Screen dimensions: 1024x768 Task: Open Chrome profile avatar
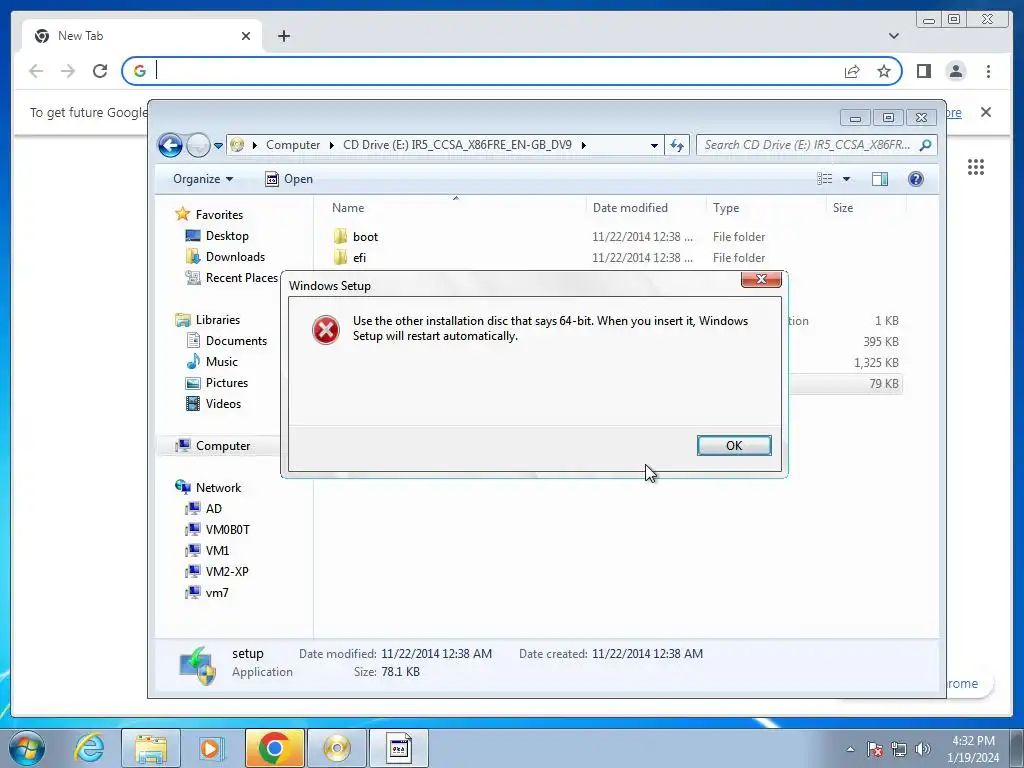pos(955,71)
